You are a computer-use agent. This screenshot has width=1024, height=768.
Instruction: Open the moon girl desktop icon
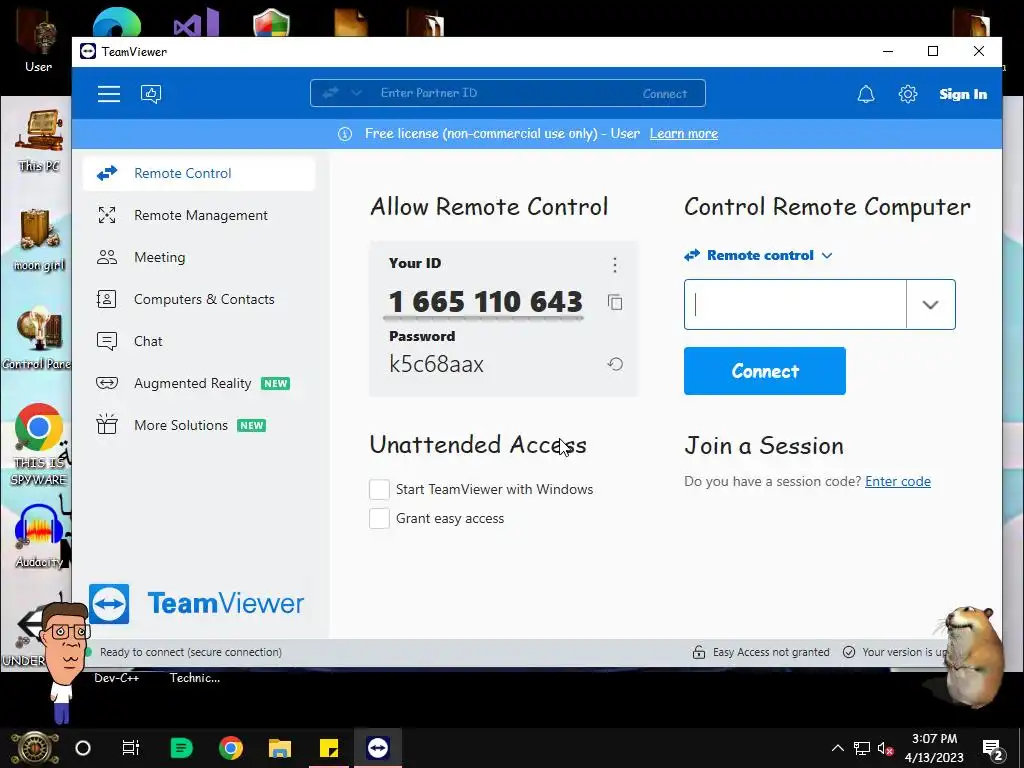pos(39,240)
